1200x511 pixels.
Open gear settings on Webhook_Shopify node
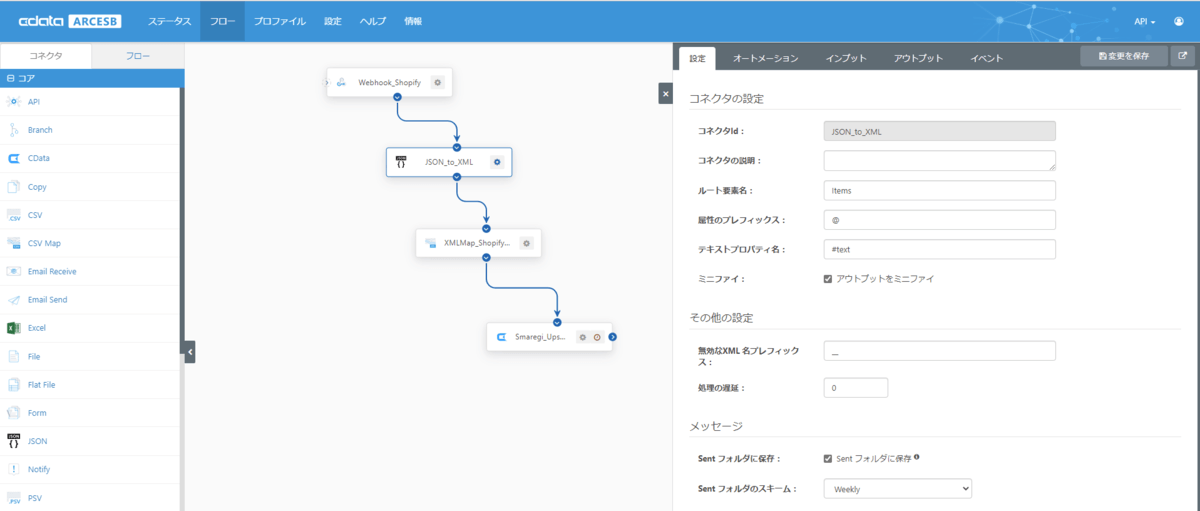(437, 82)
